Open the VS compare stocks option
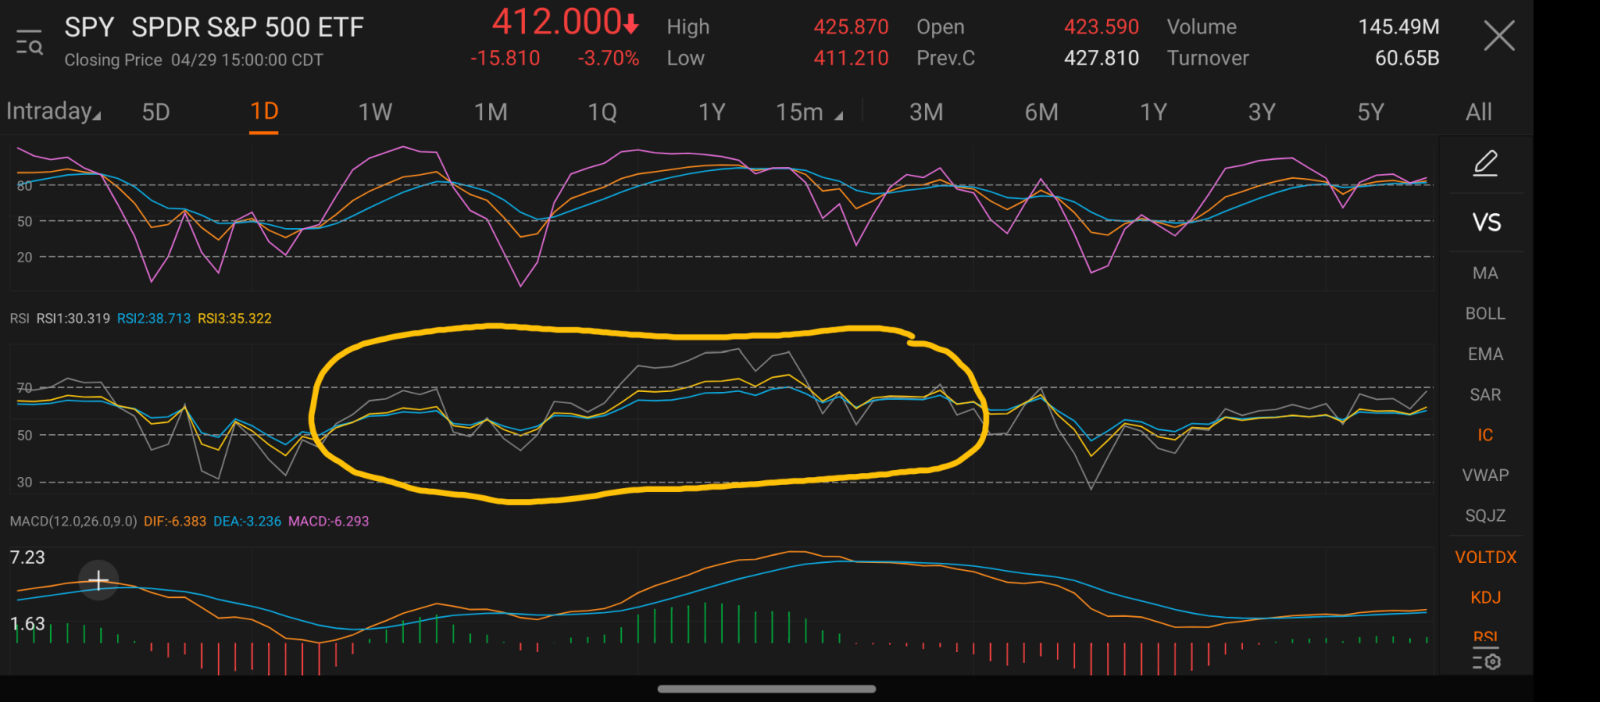 [x=1486, y=222]
